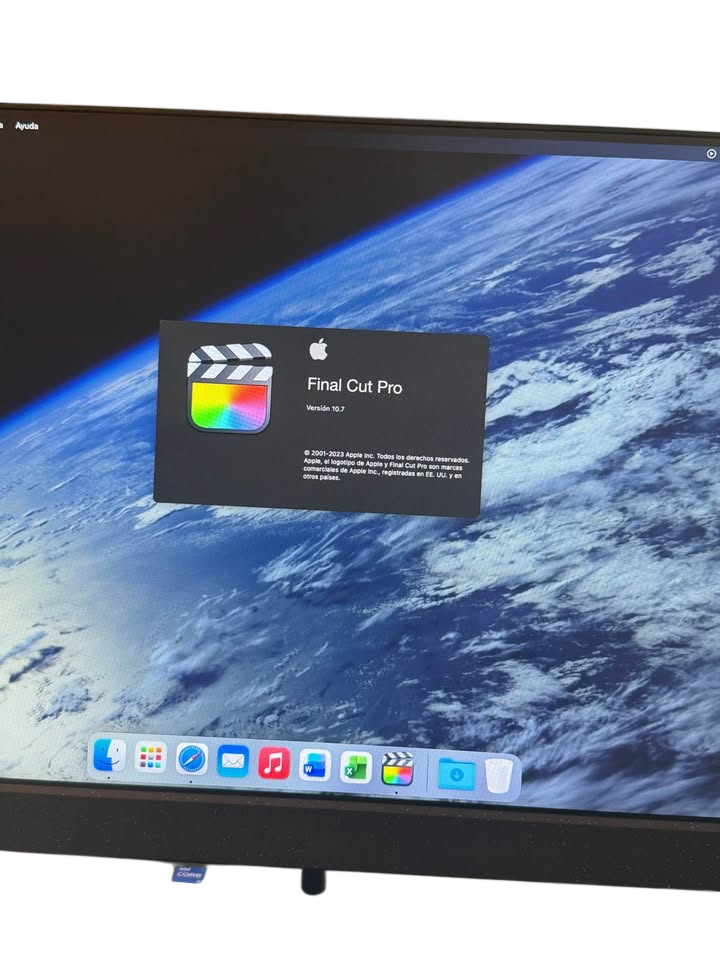Viewport: 720px width, 960px height.
Task: Launch Microsoft Word from the dock
Action: [315, 765]
